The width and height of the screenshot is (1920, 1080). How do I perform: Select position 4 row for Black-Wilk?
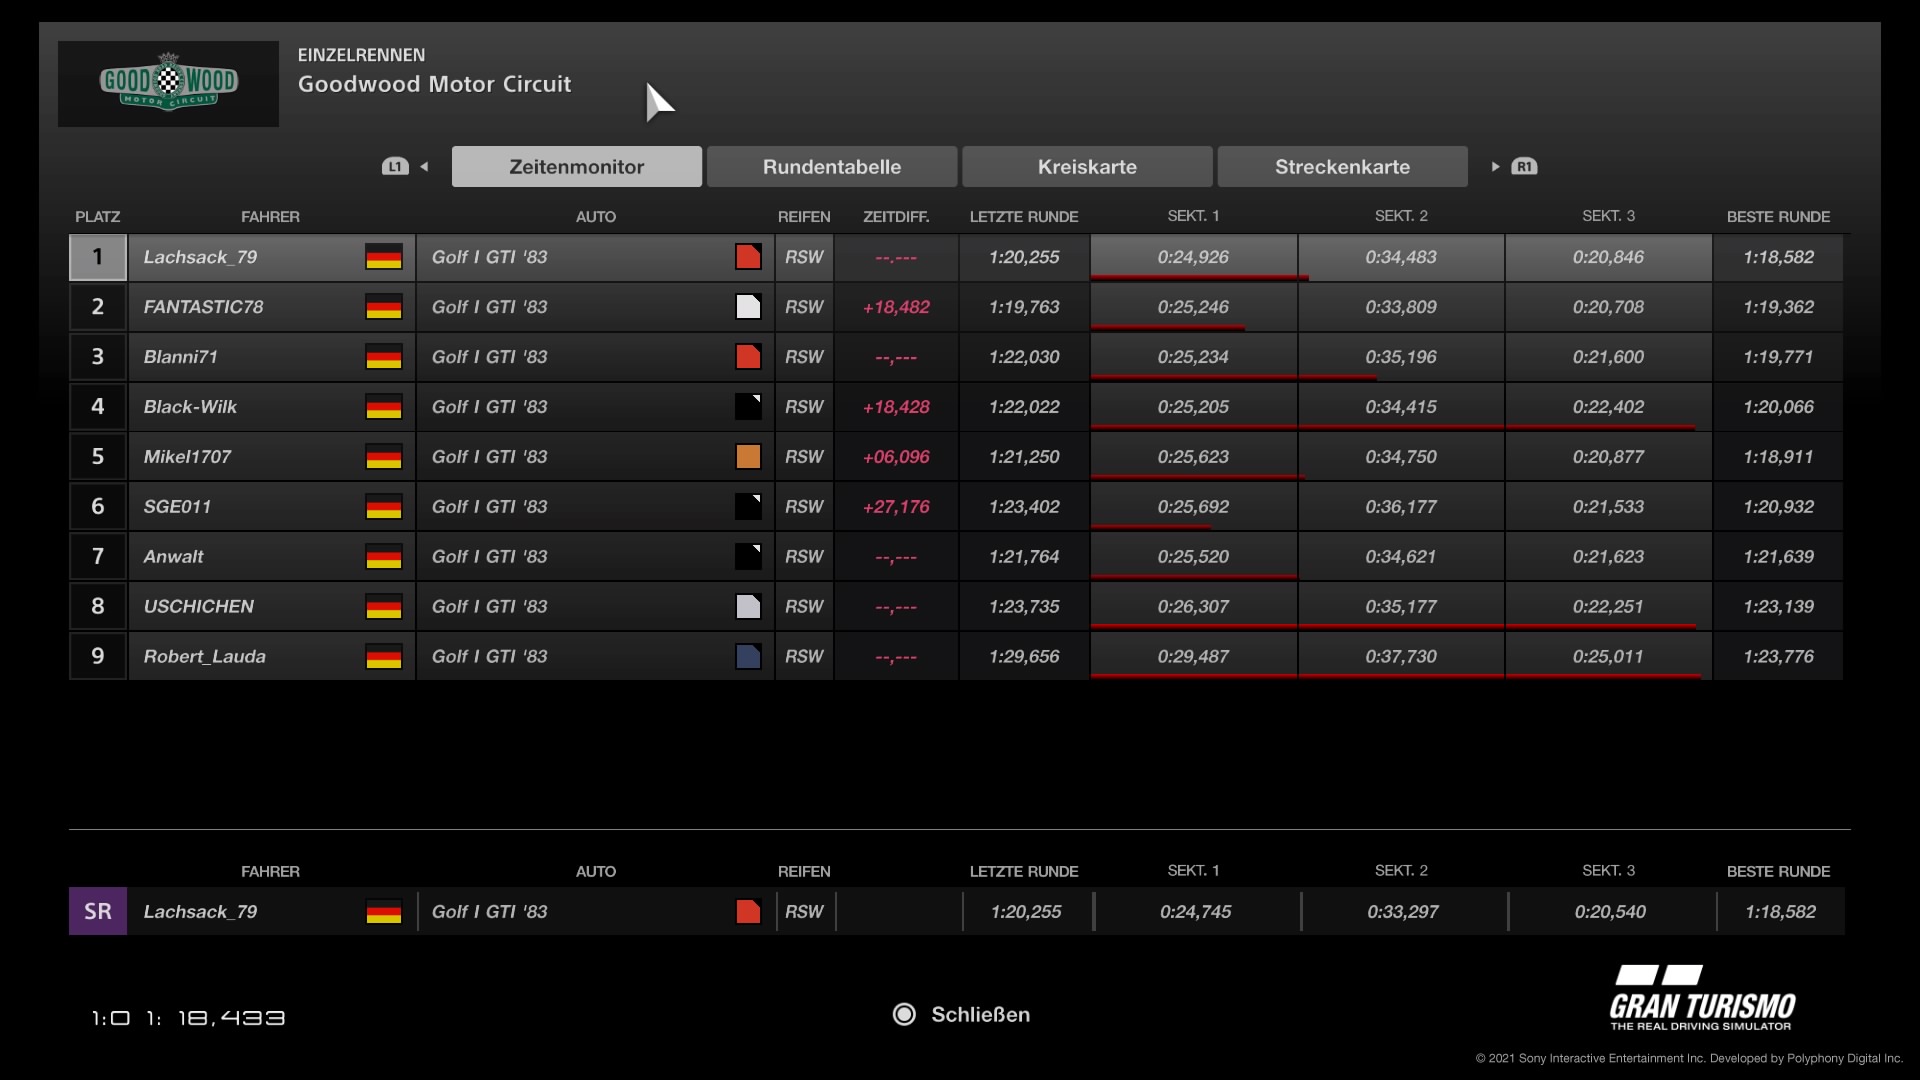190,407
